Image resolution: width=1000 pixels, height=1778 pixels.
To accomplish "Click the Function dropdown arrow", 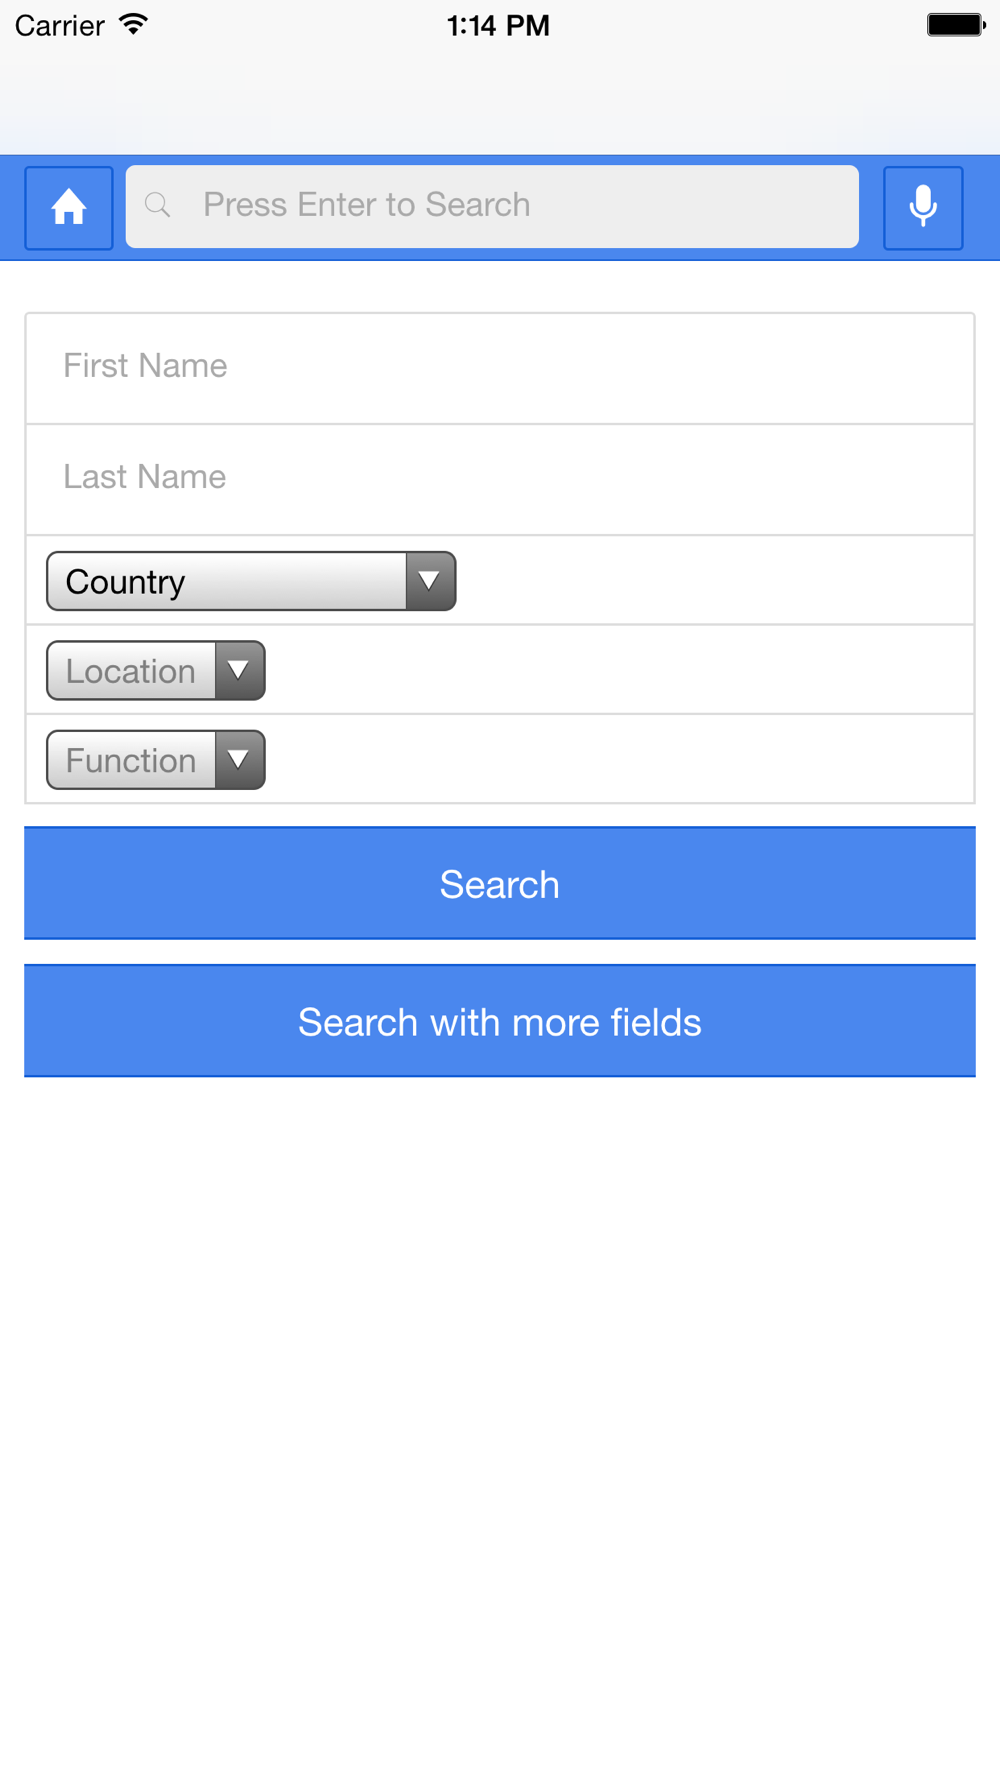I will coord(239,760).
